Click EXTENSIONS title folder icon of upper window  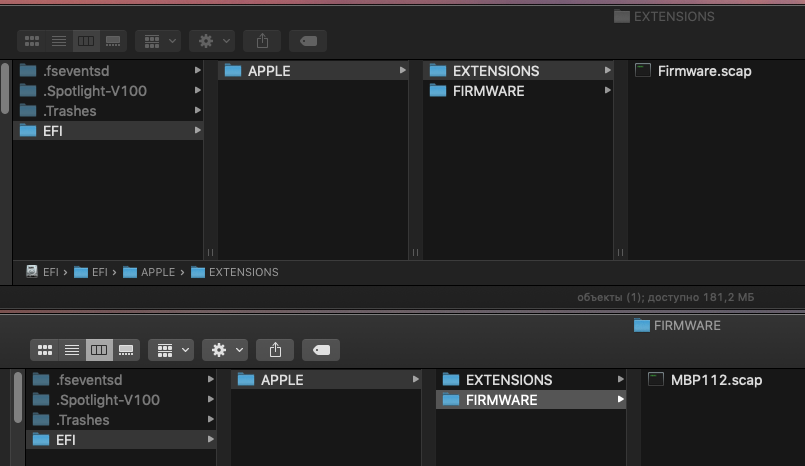pyautogui.click(x=622, y=16)
